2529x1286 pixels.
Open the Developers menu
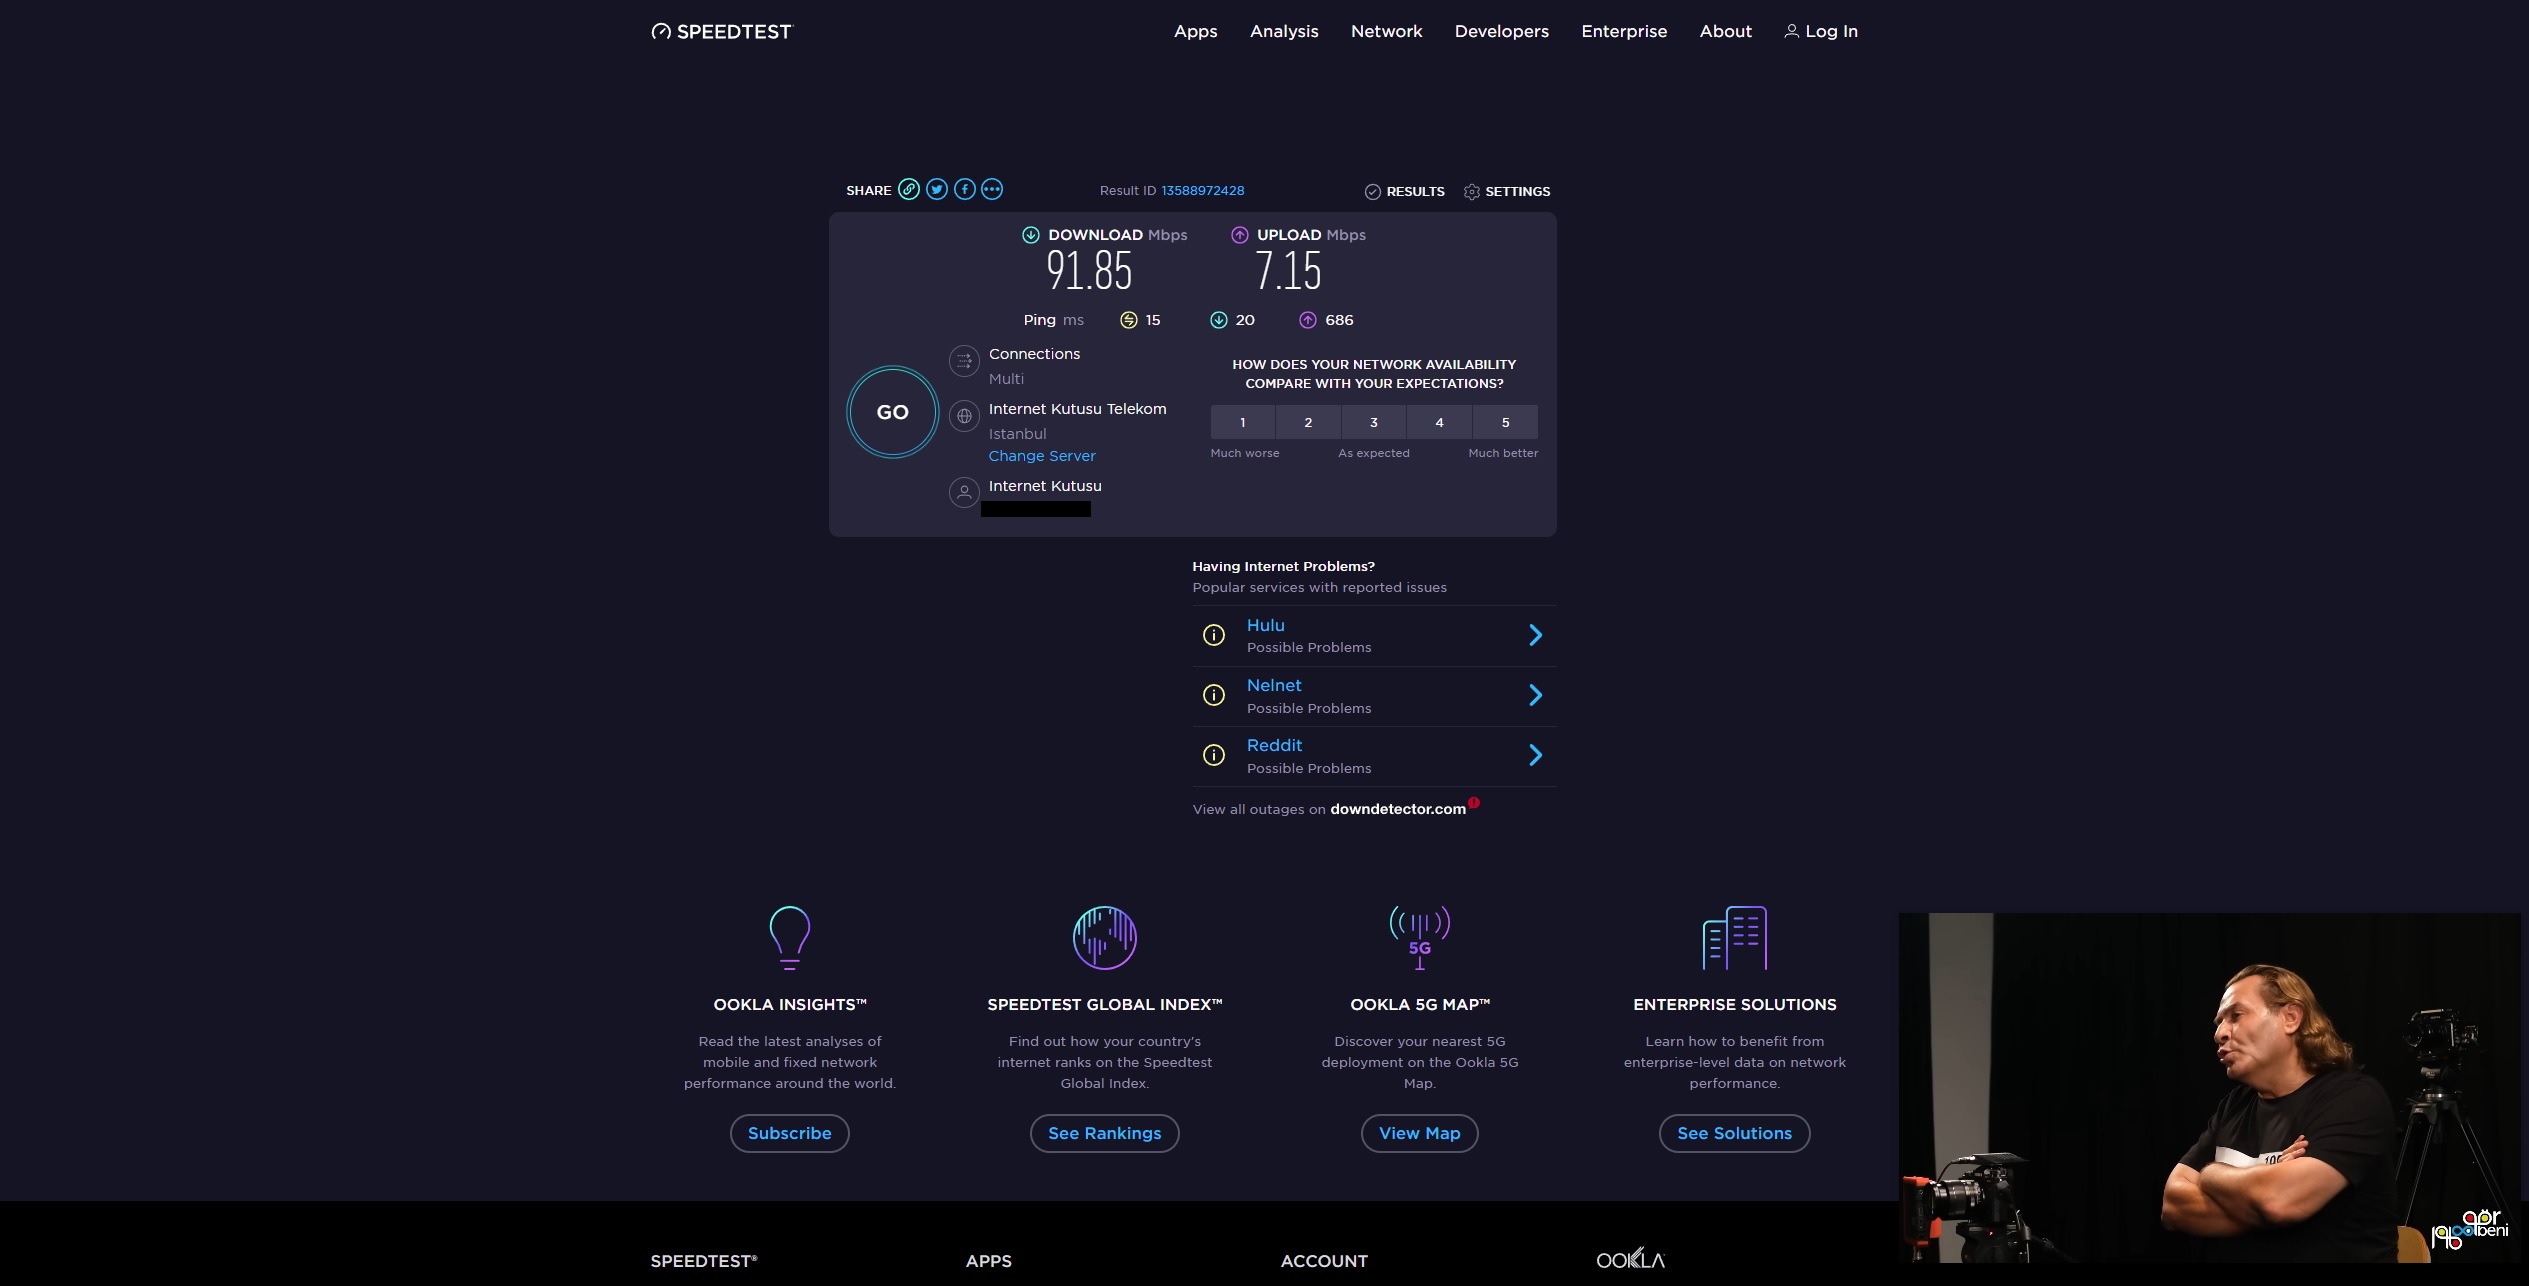[1501, 31]
